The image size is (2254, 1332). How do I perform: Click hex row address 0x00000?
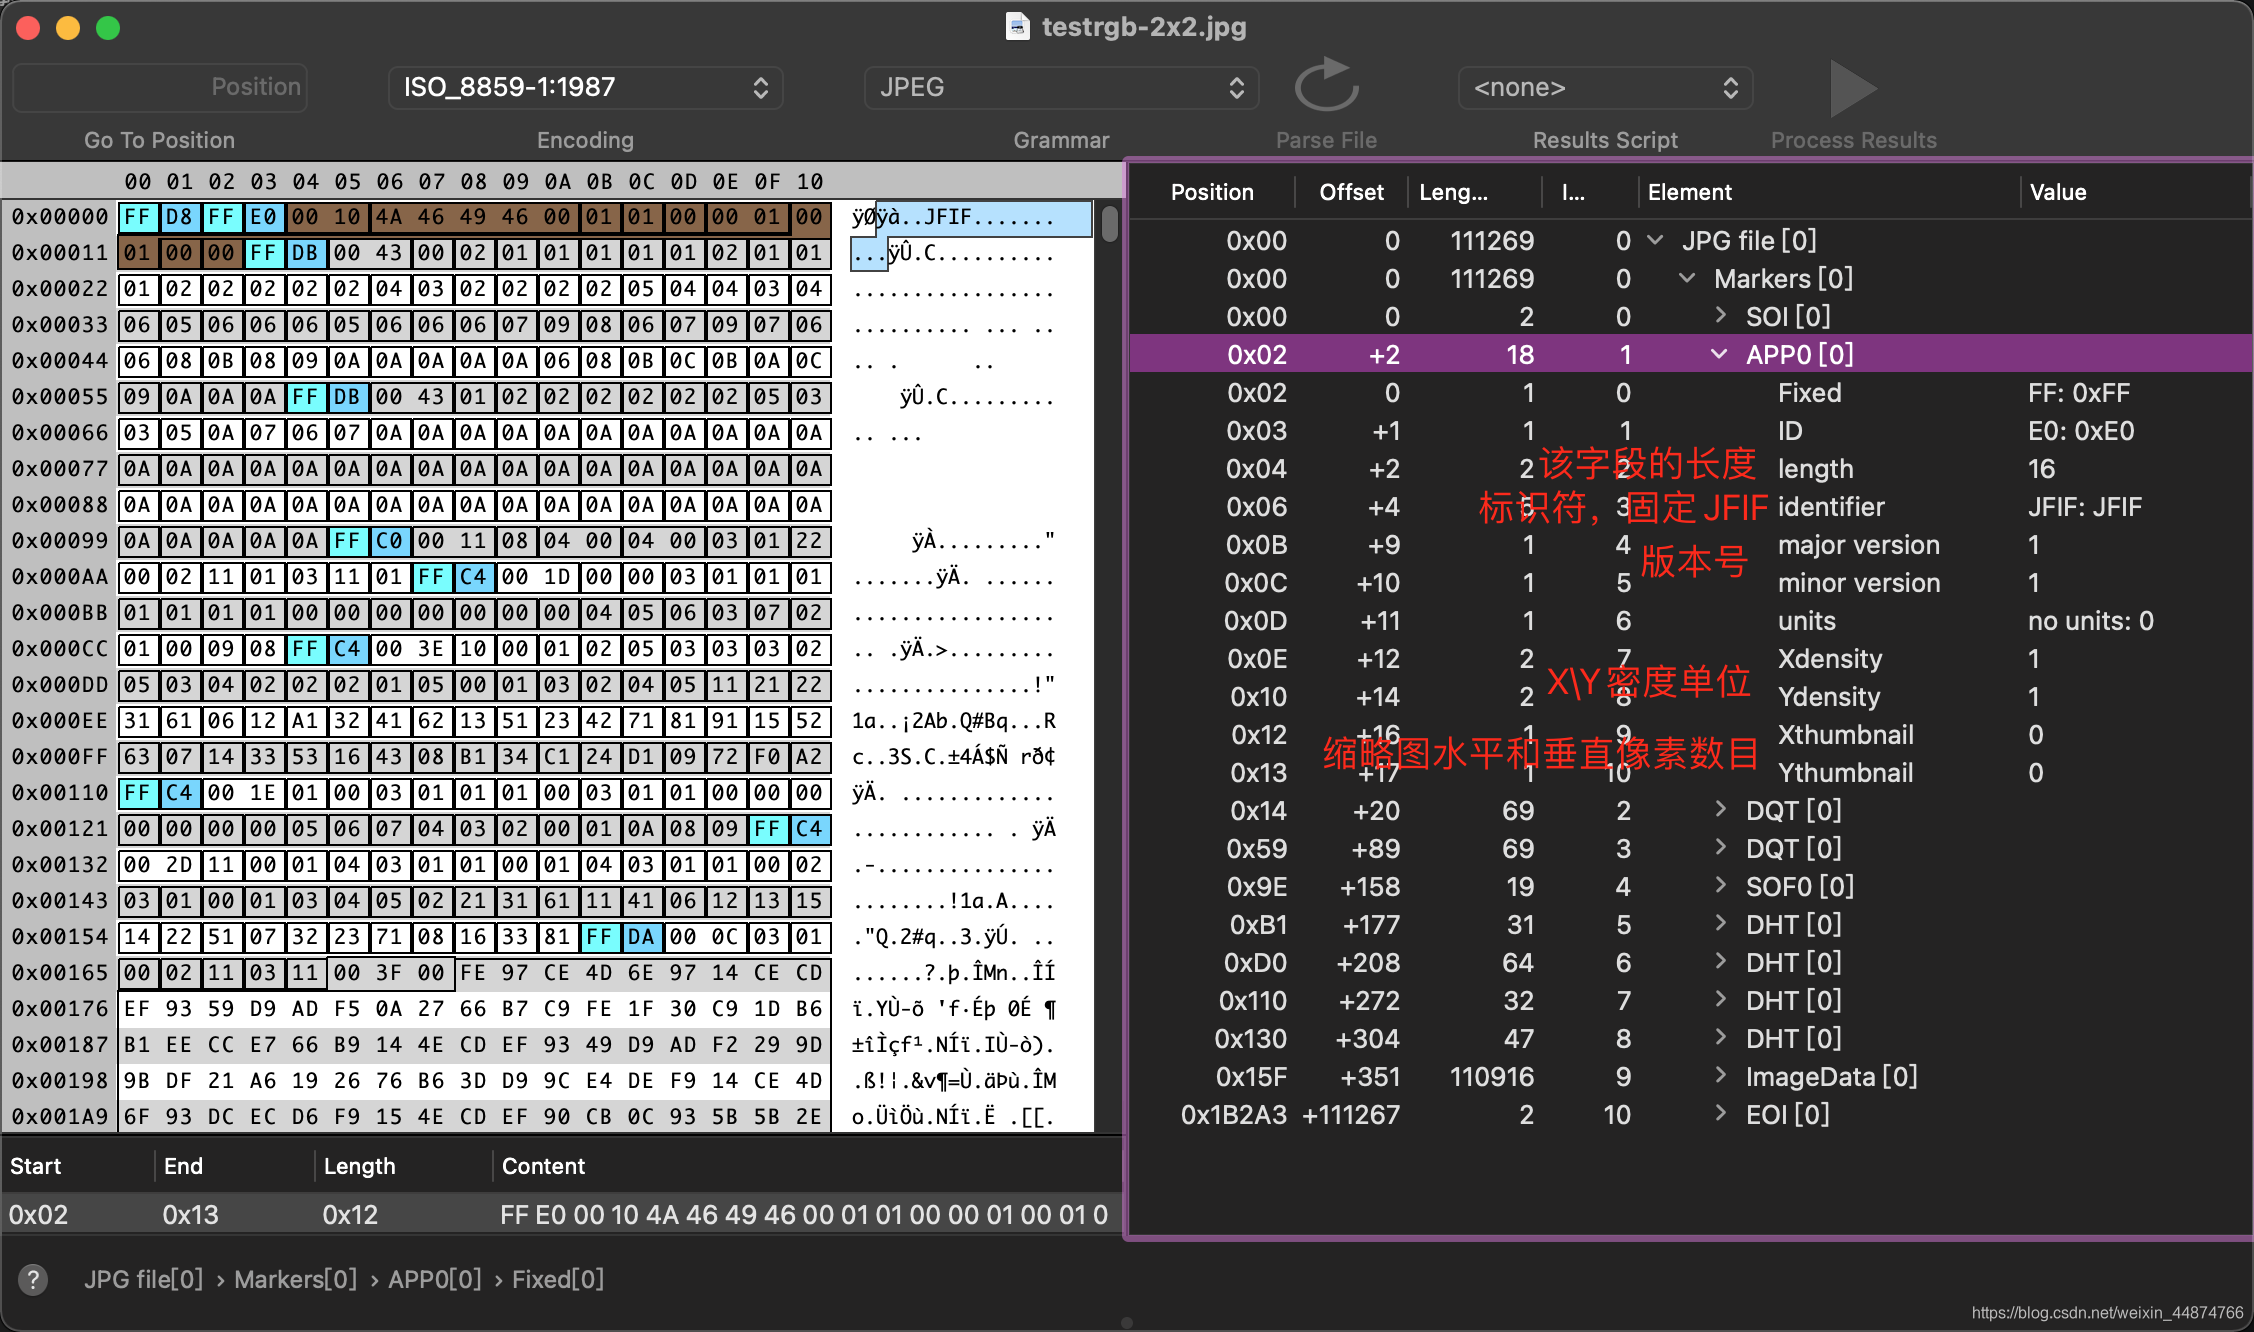tap(60, 217)
